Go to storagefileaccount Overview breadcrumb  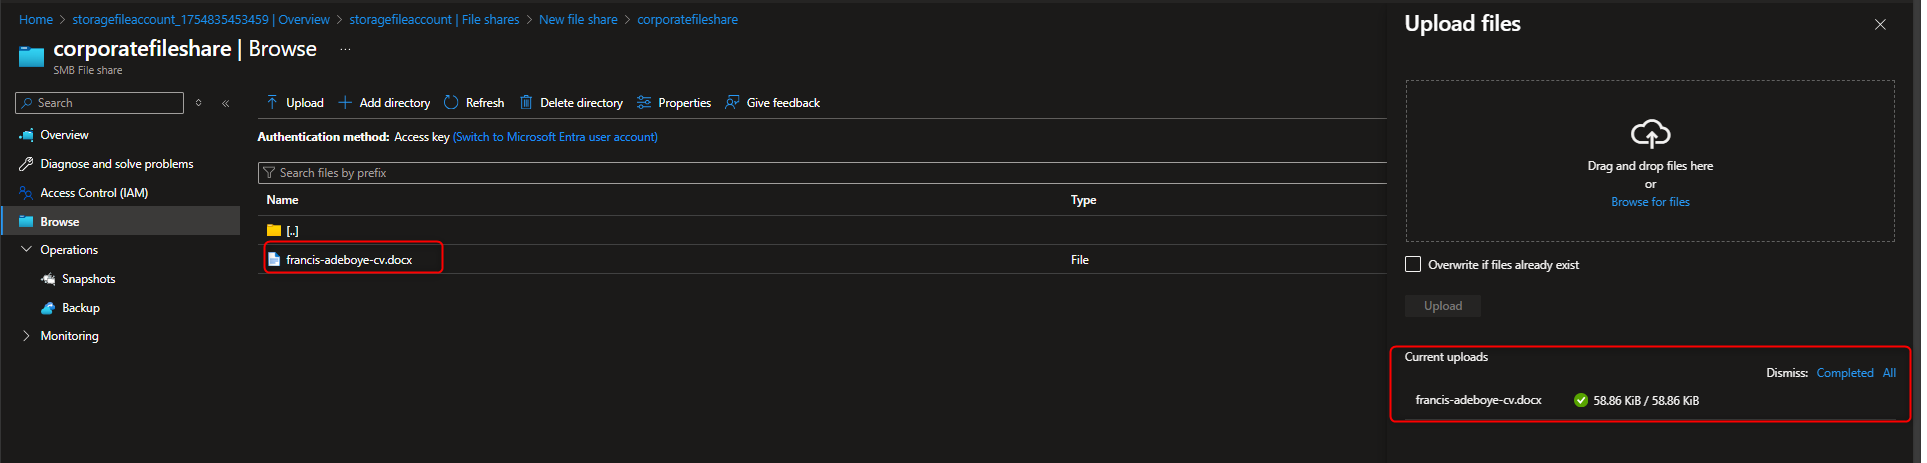pyautogui.click(x=201, y=20)
